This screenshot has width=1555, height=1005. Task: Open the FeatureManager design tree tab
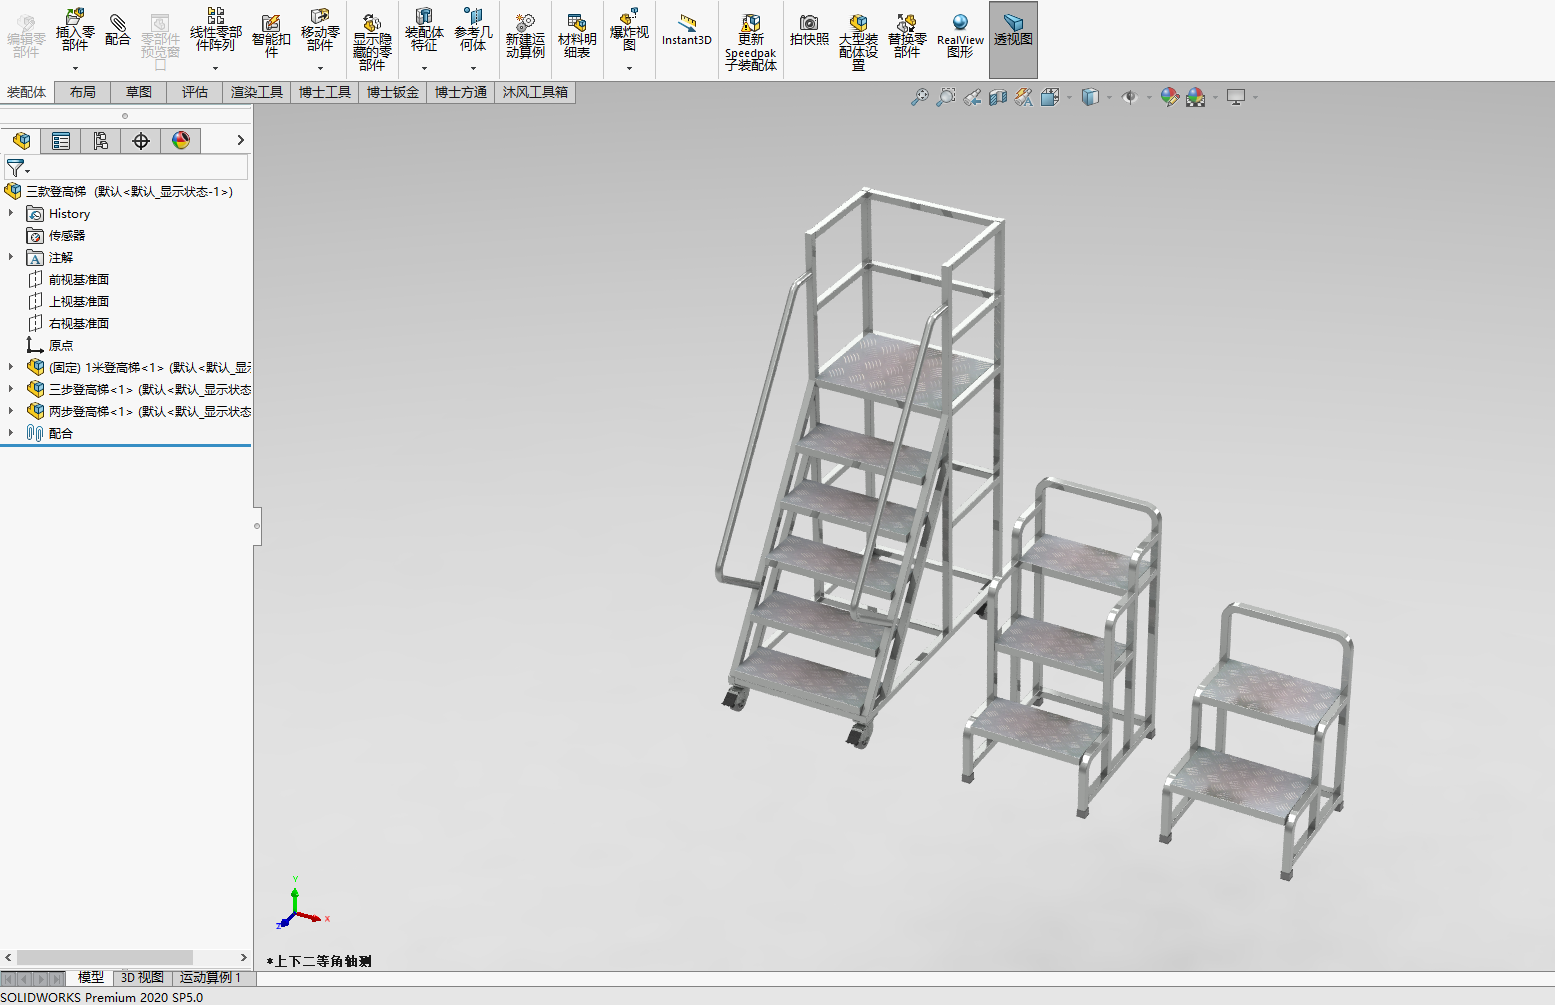coord(21,141)
